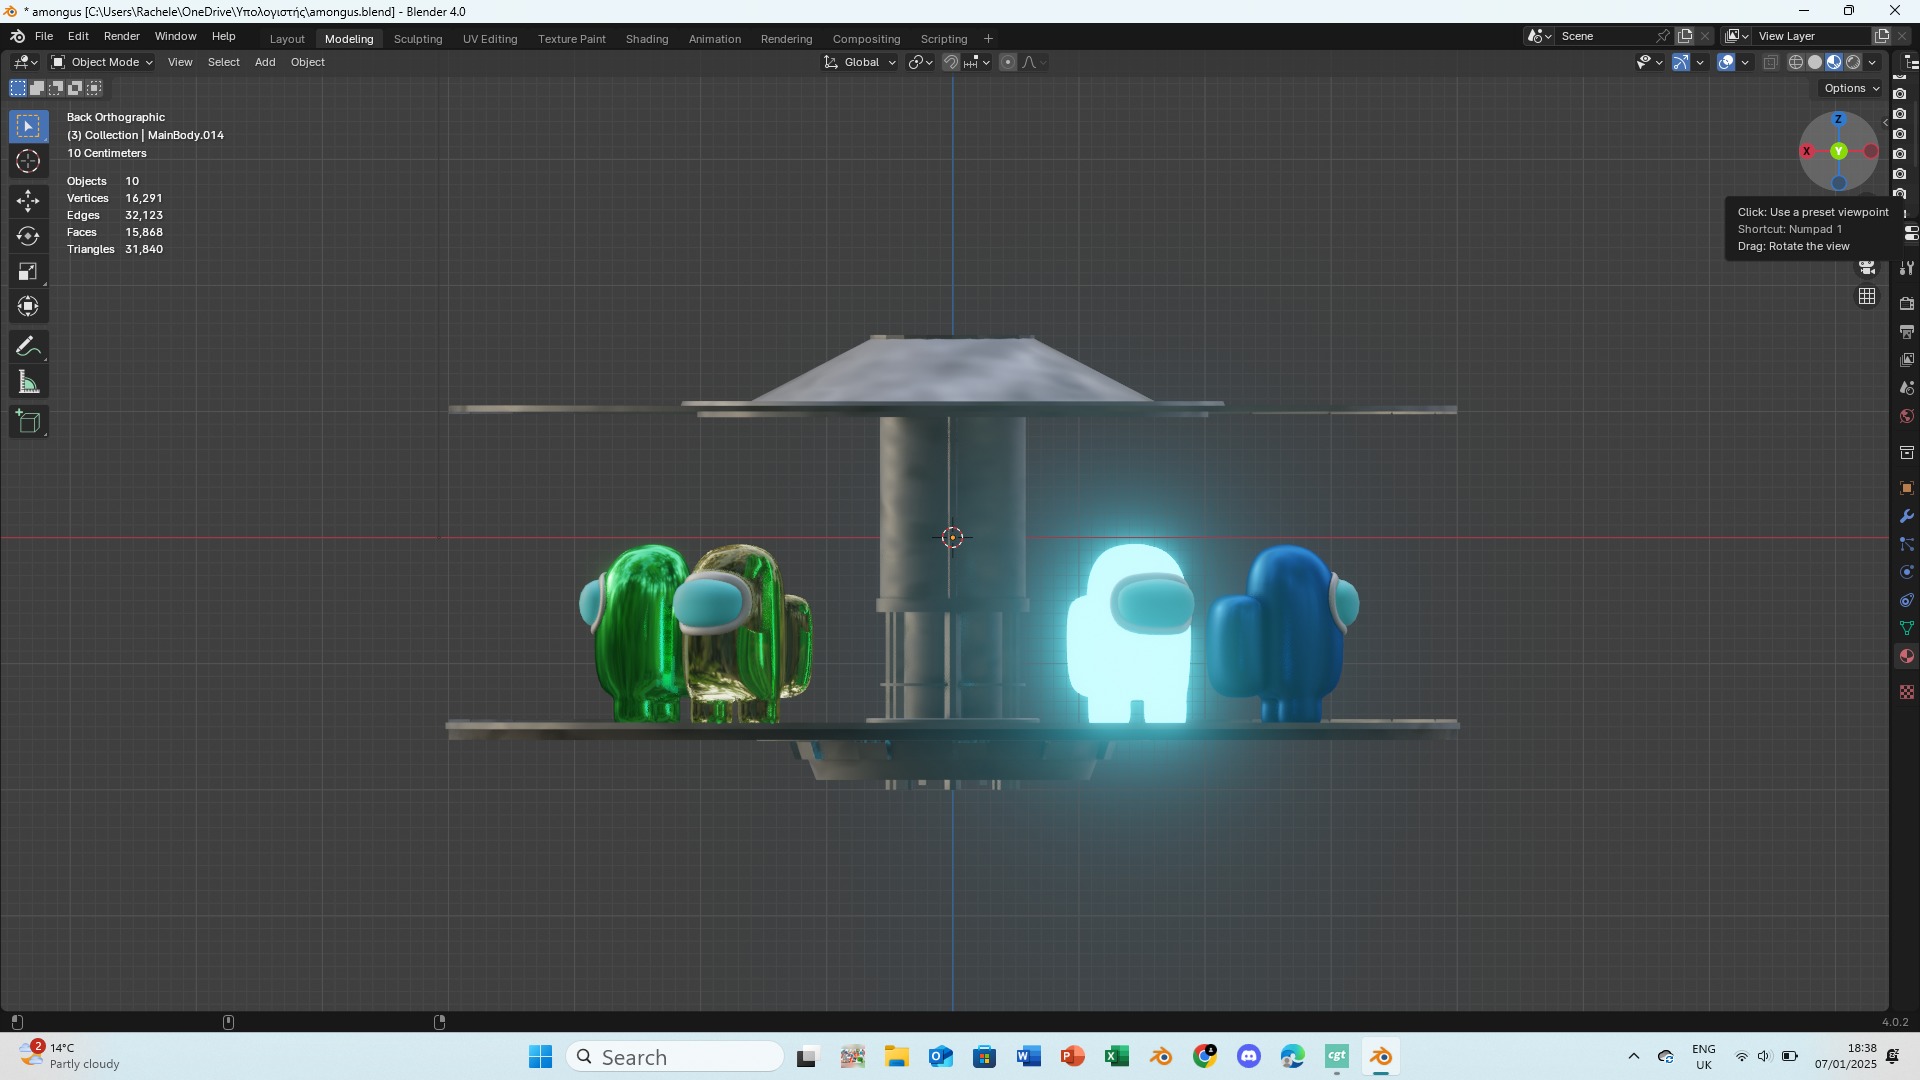This screenshot has width=1920, height=1080.
Task: Open the Scene properties tab
Action: [1907, 388]
